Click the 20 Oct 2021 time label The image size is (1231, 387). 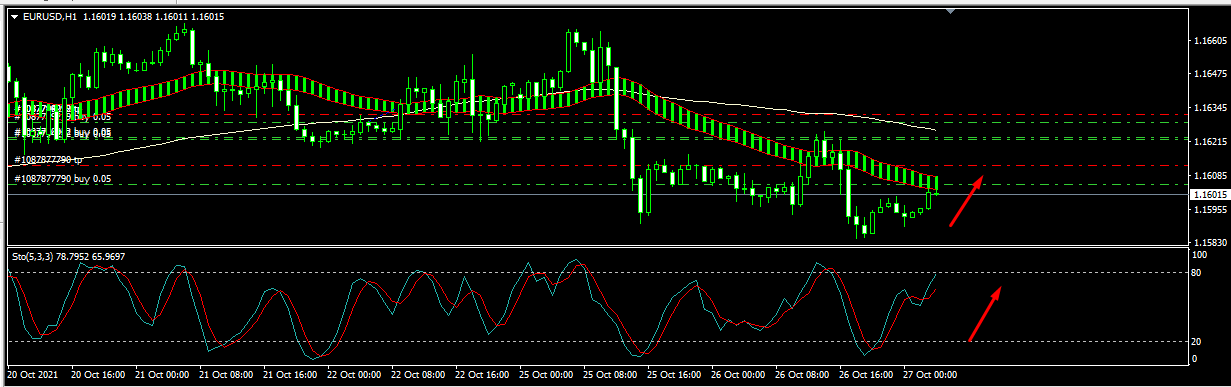(x=33, y=376)
